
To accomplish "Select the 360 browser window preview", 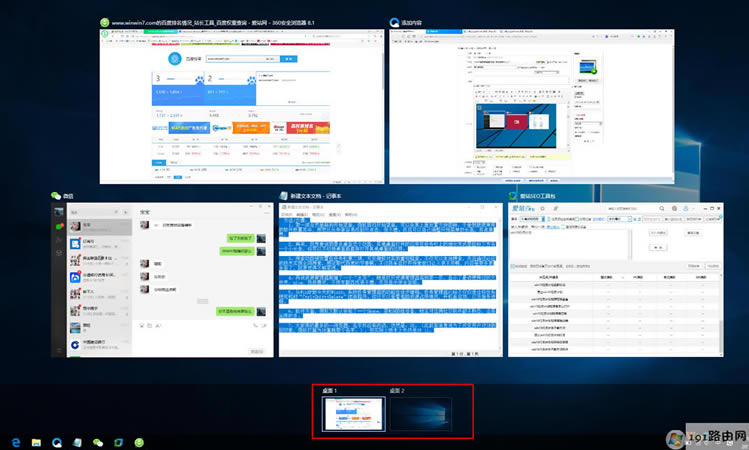I will 241,106.
